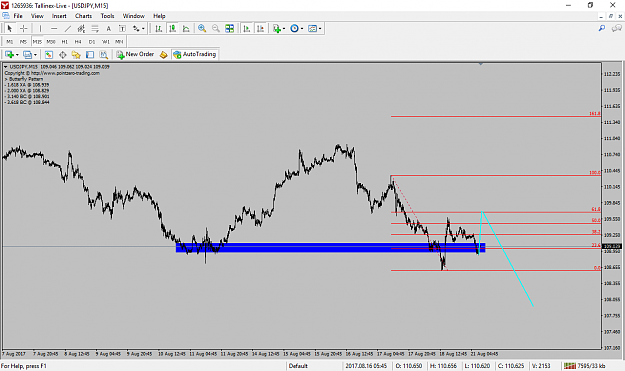Open the Indicators list dropdown
Screen dimensions: 625x371
pos(284,28)
